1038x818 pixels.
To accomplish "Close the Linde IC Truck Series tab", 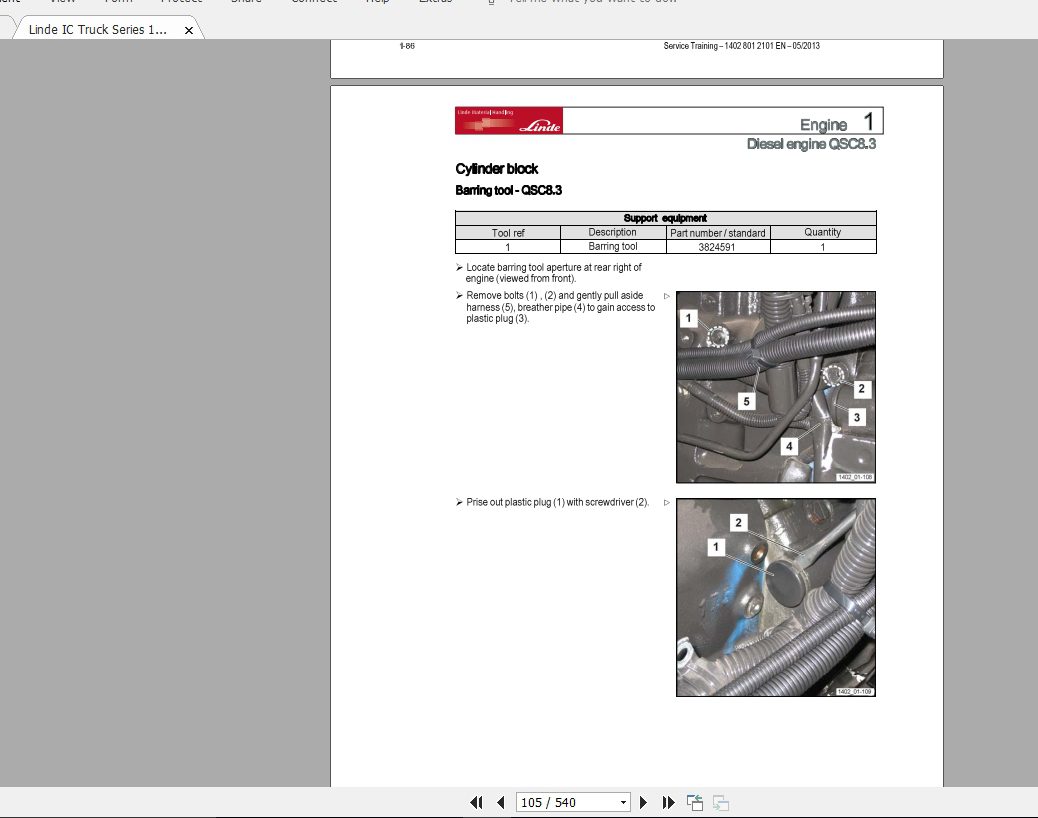I will 189,30.
